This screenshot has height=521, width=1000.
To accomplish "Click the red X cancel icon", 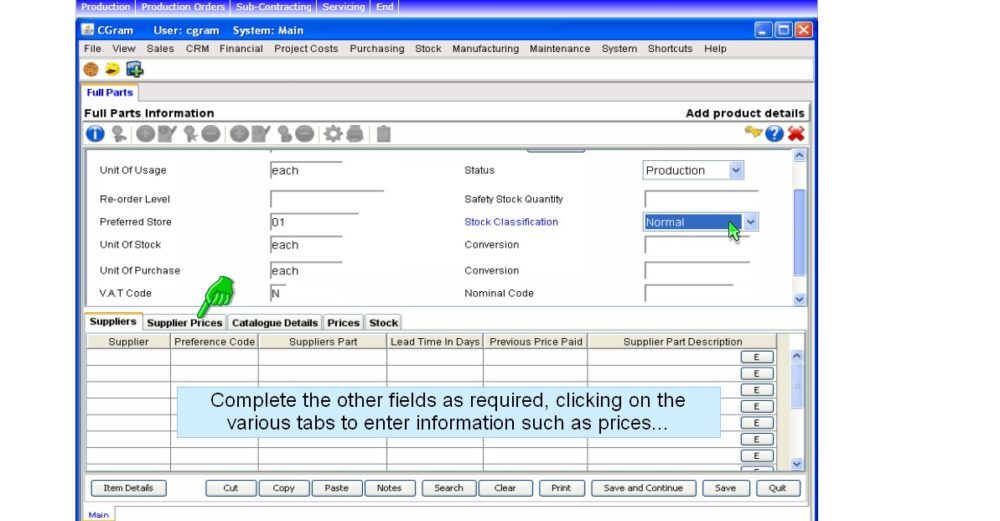I will point(796,133).
